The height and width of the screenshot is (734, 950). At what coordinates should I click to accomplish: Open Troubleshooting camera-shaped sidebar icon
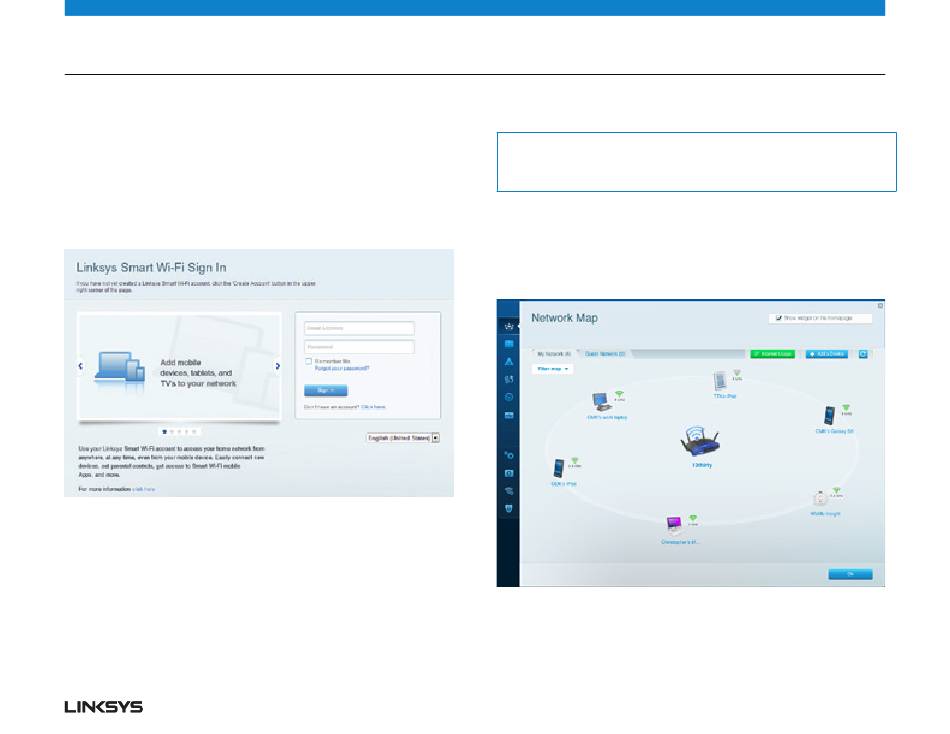[509, 473]
